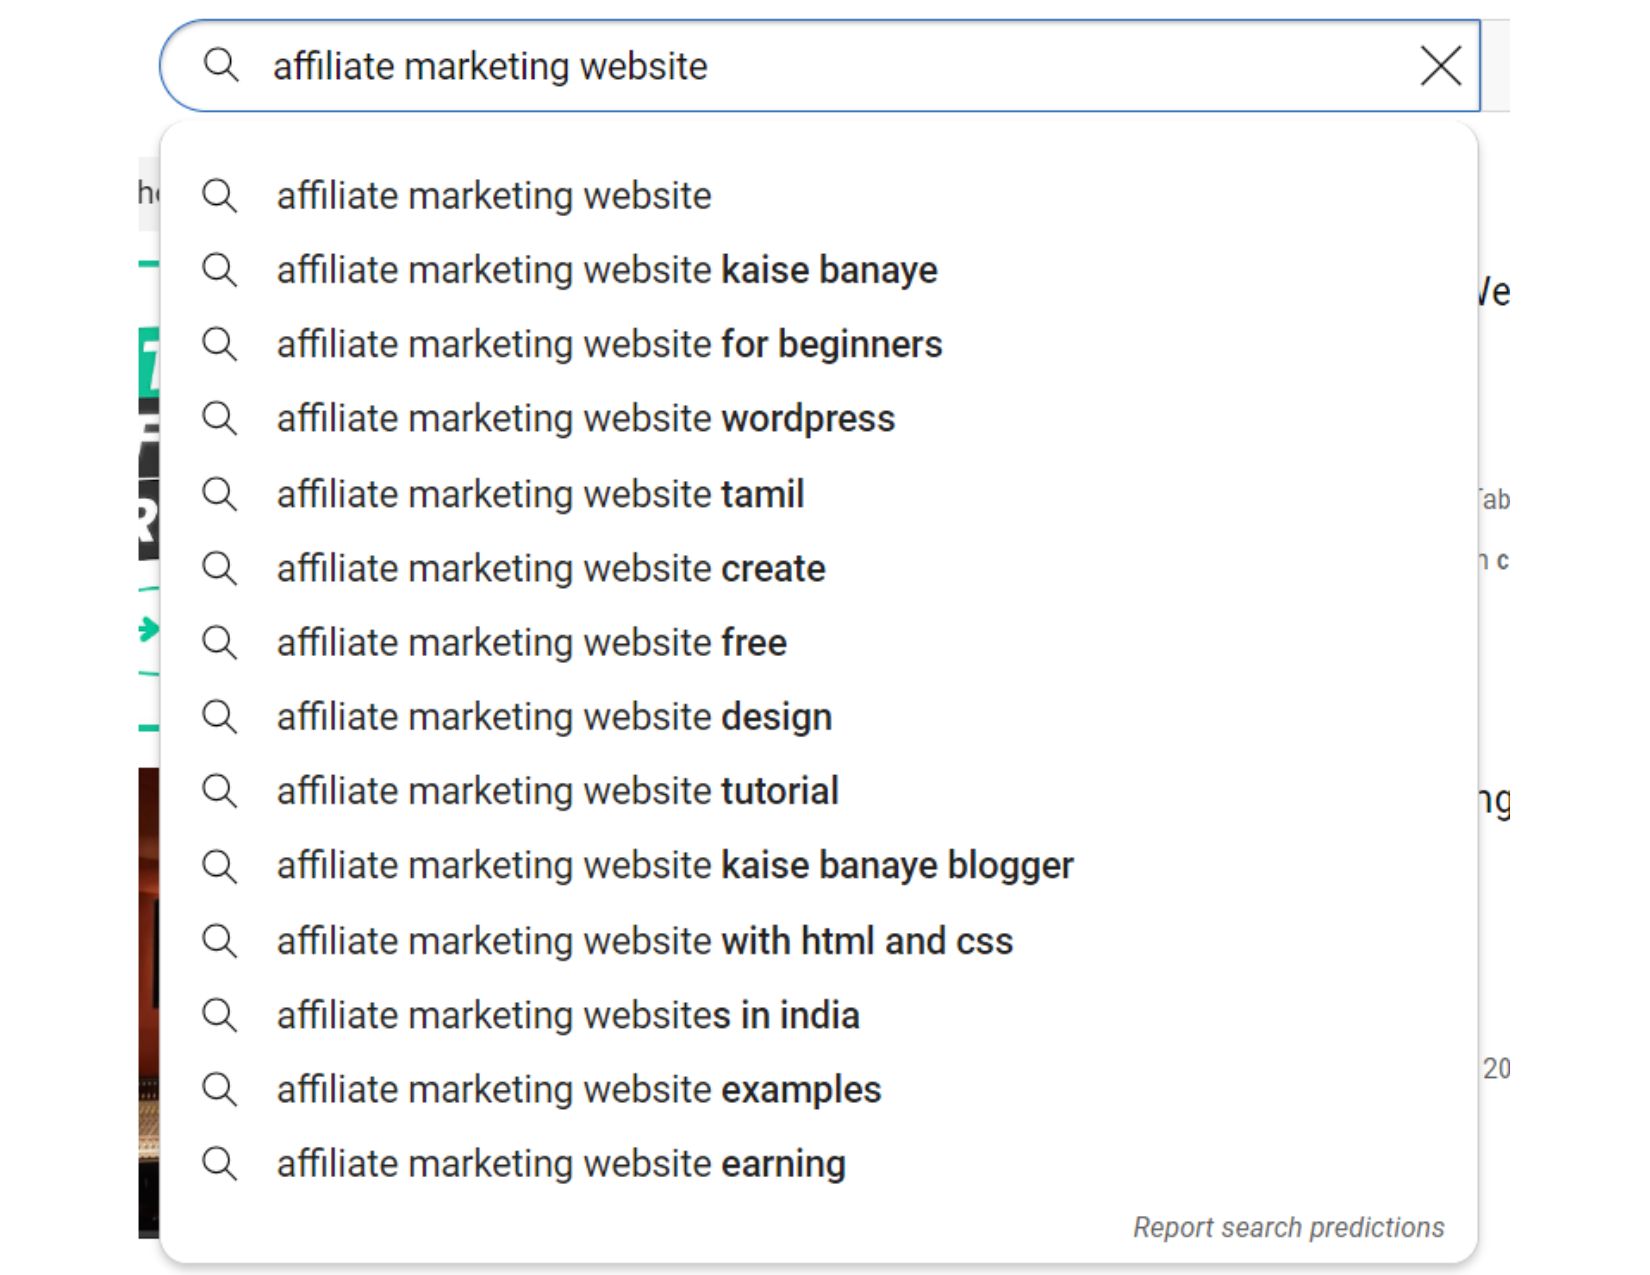Clear the search query with the X button
This screenshot has width=1650, height=1275.
click(1440, 66)
